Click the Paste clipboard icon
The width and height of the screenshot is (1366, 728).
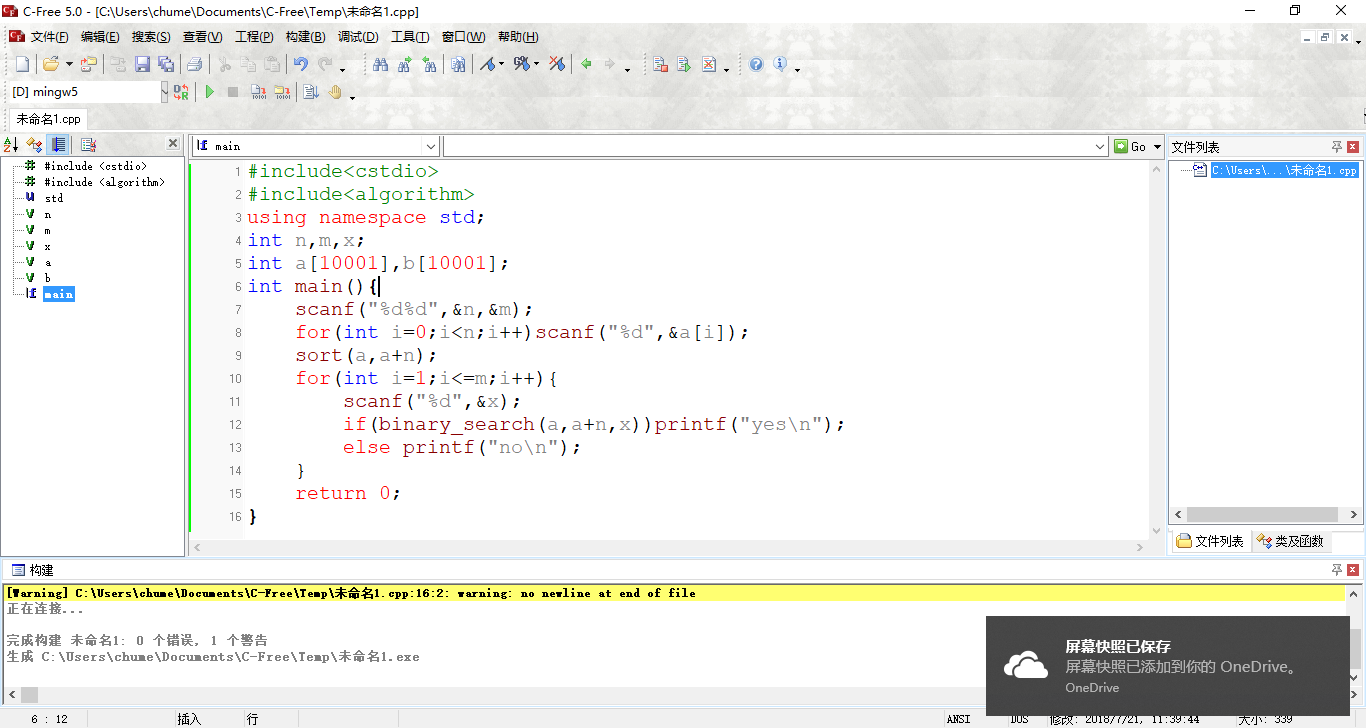[272, 64]
